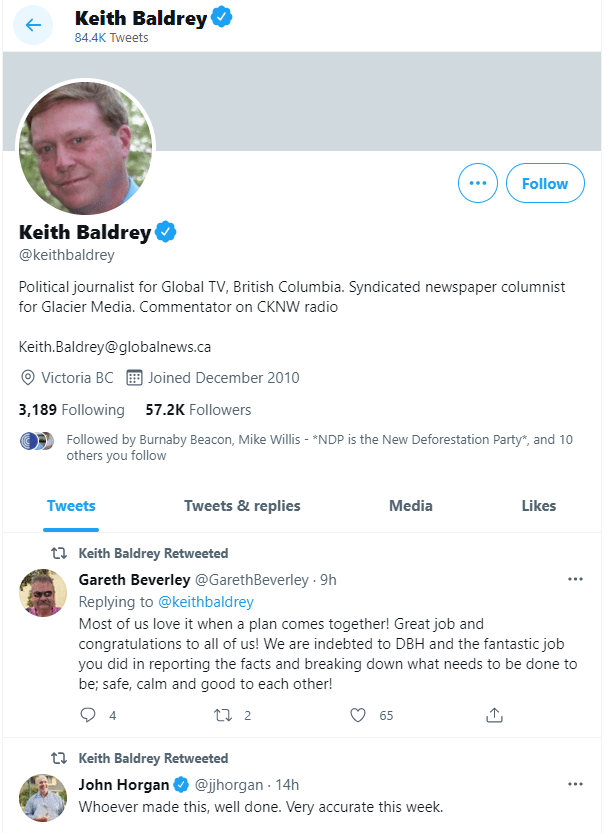Image resolution: width=608 pixels, height=833 pixels.
Task: Click Gareth Beverley's avatar thumbnail
Action: click(x=43, y=594)
